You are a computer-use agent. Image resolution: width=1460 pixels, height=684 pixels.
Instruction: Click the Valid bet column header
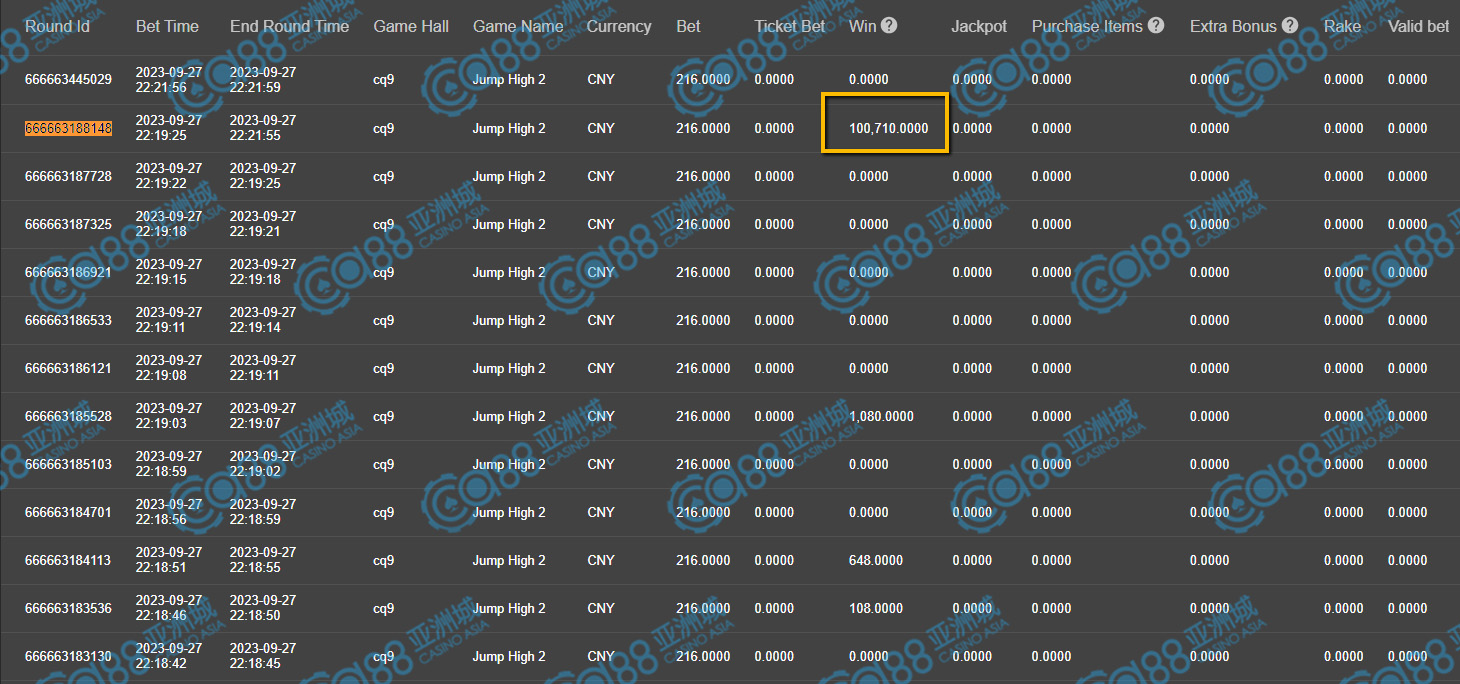tap(1418, 27)
